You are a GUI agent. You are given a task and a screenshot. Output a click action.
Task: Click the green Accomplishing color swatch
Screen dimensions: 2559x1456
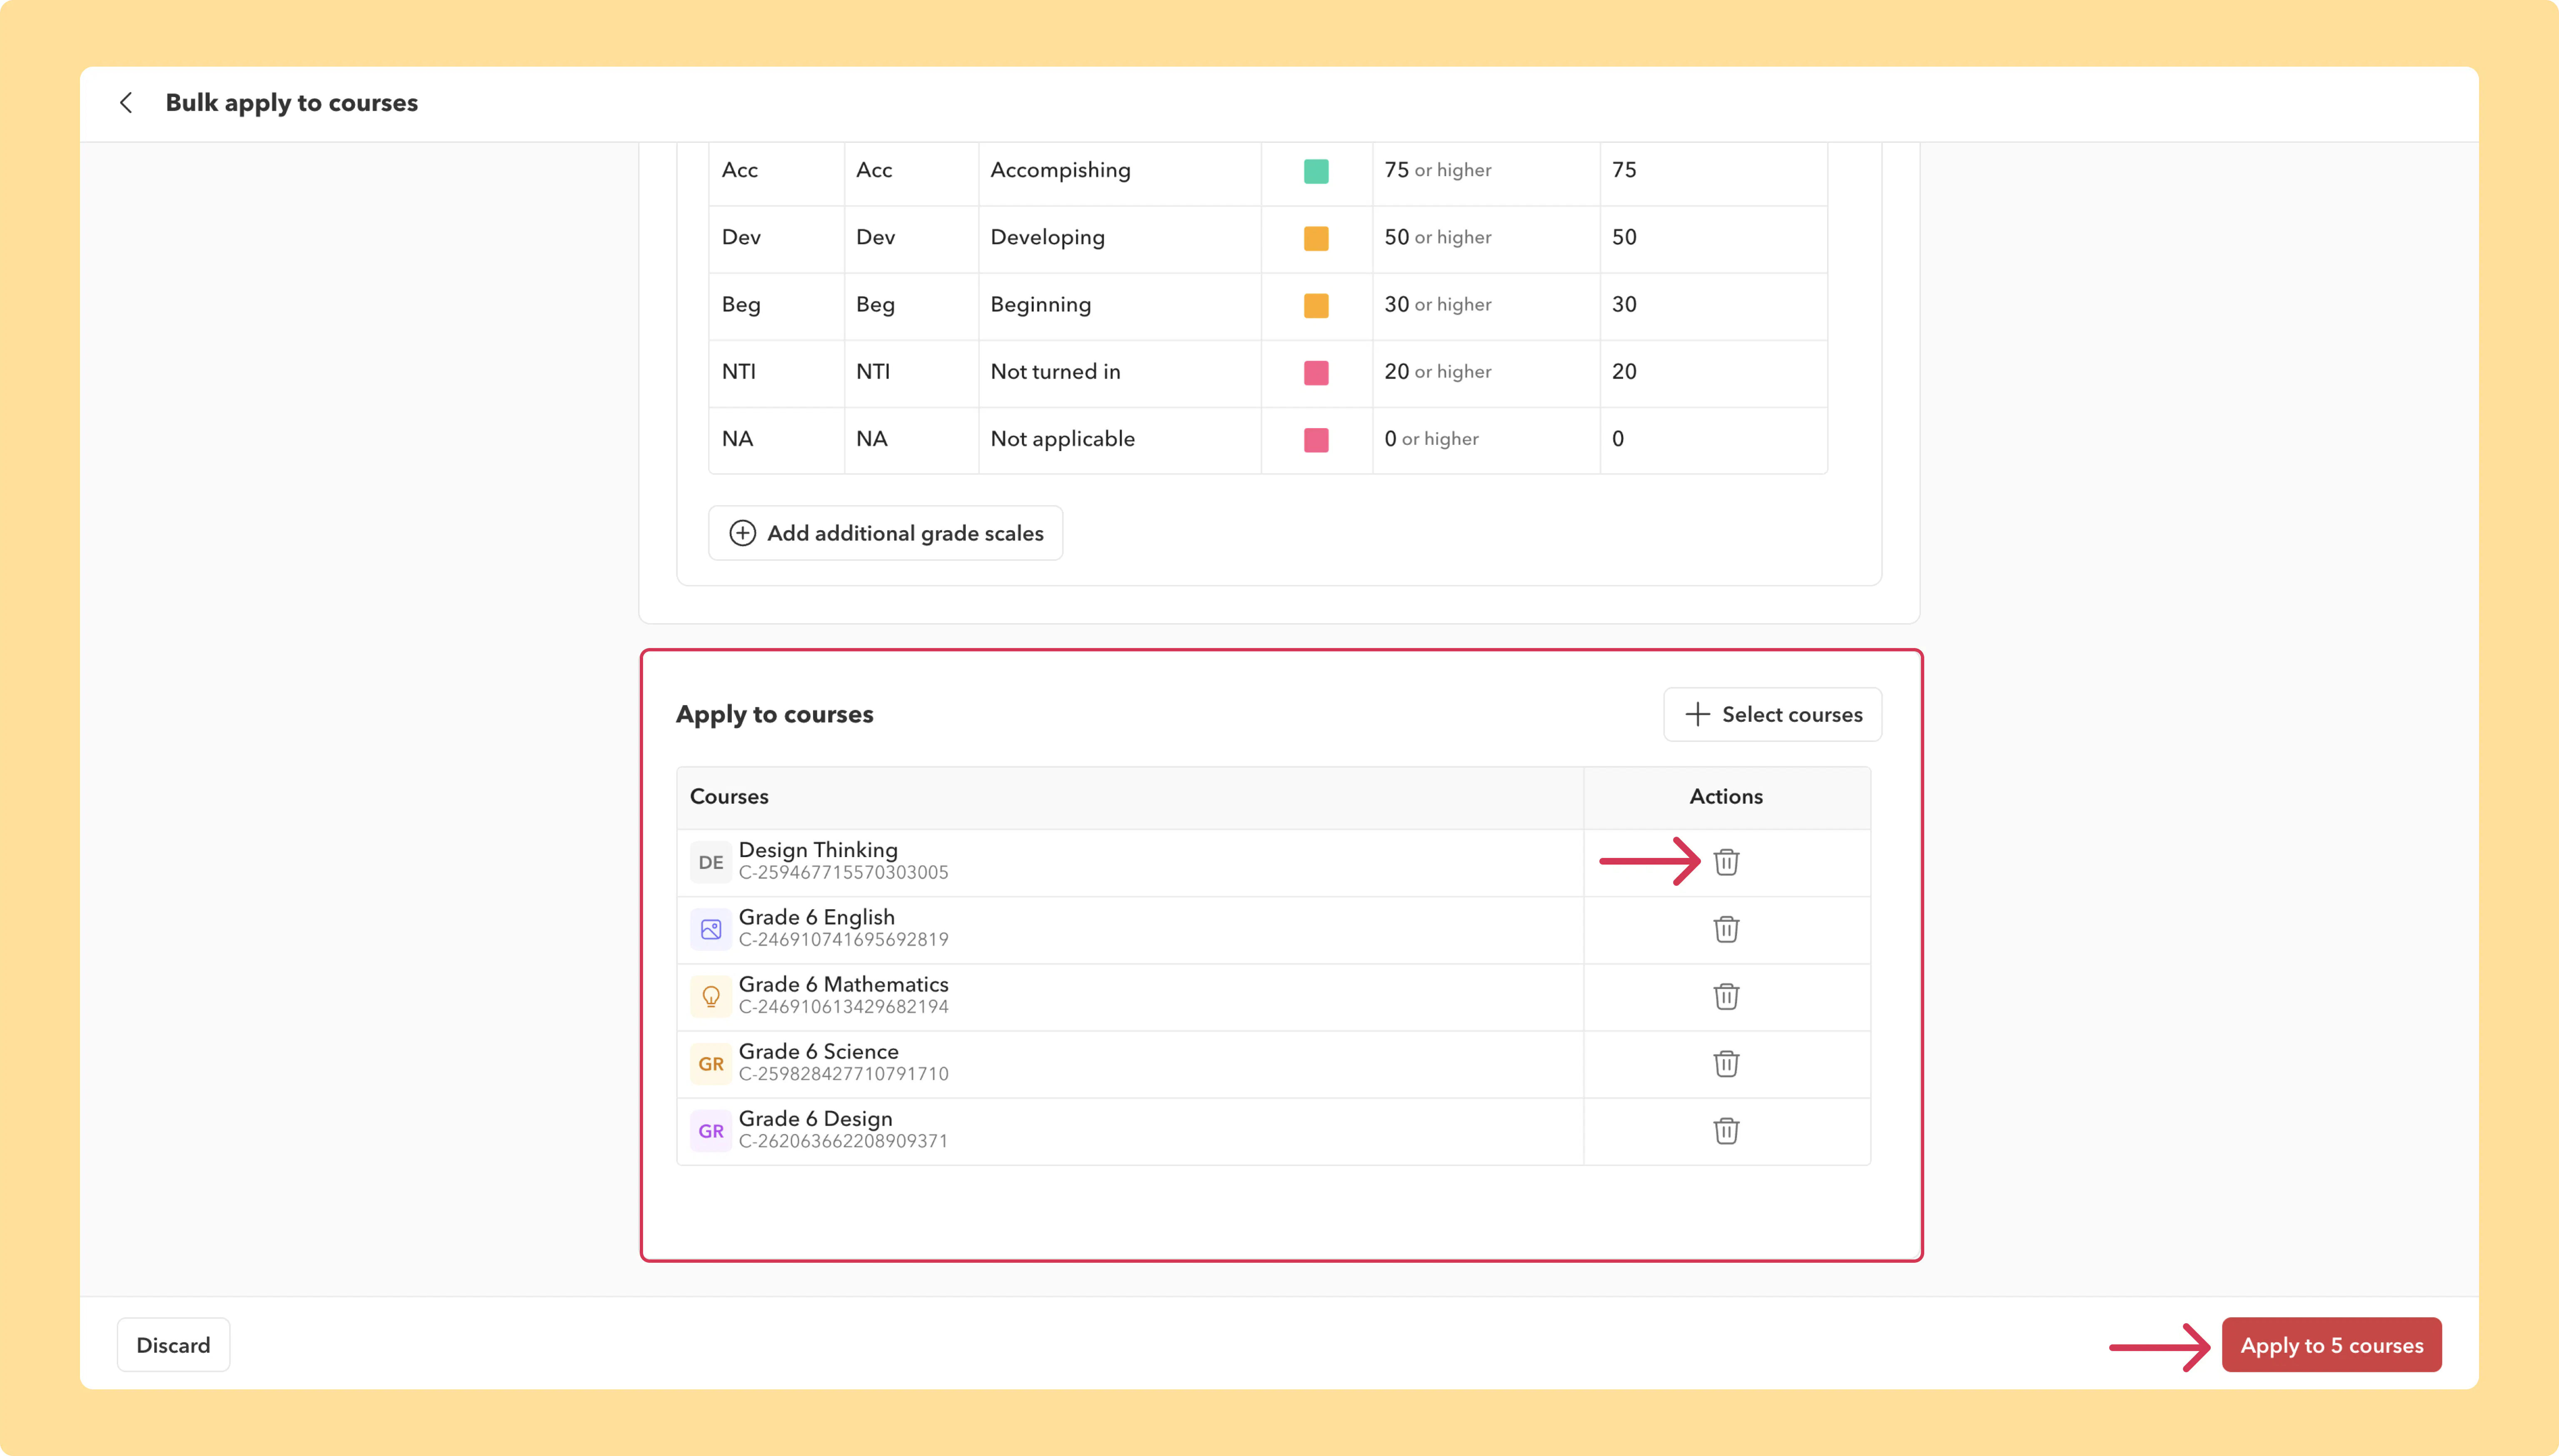(x=1316, y=171)
